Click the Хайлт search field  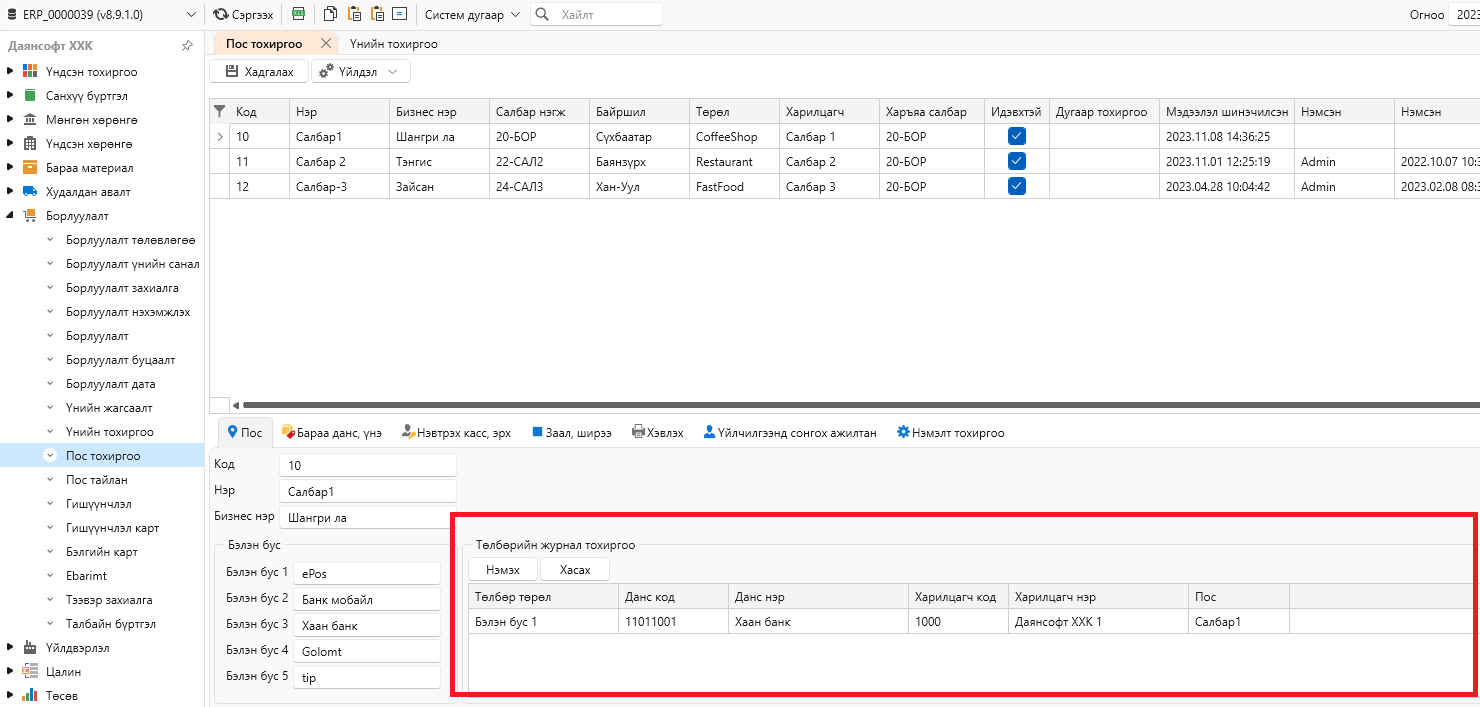(x=596, y=15)
